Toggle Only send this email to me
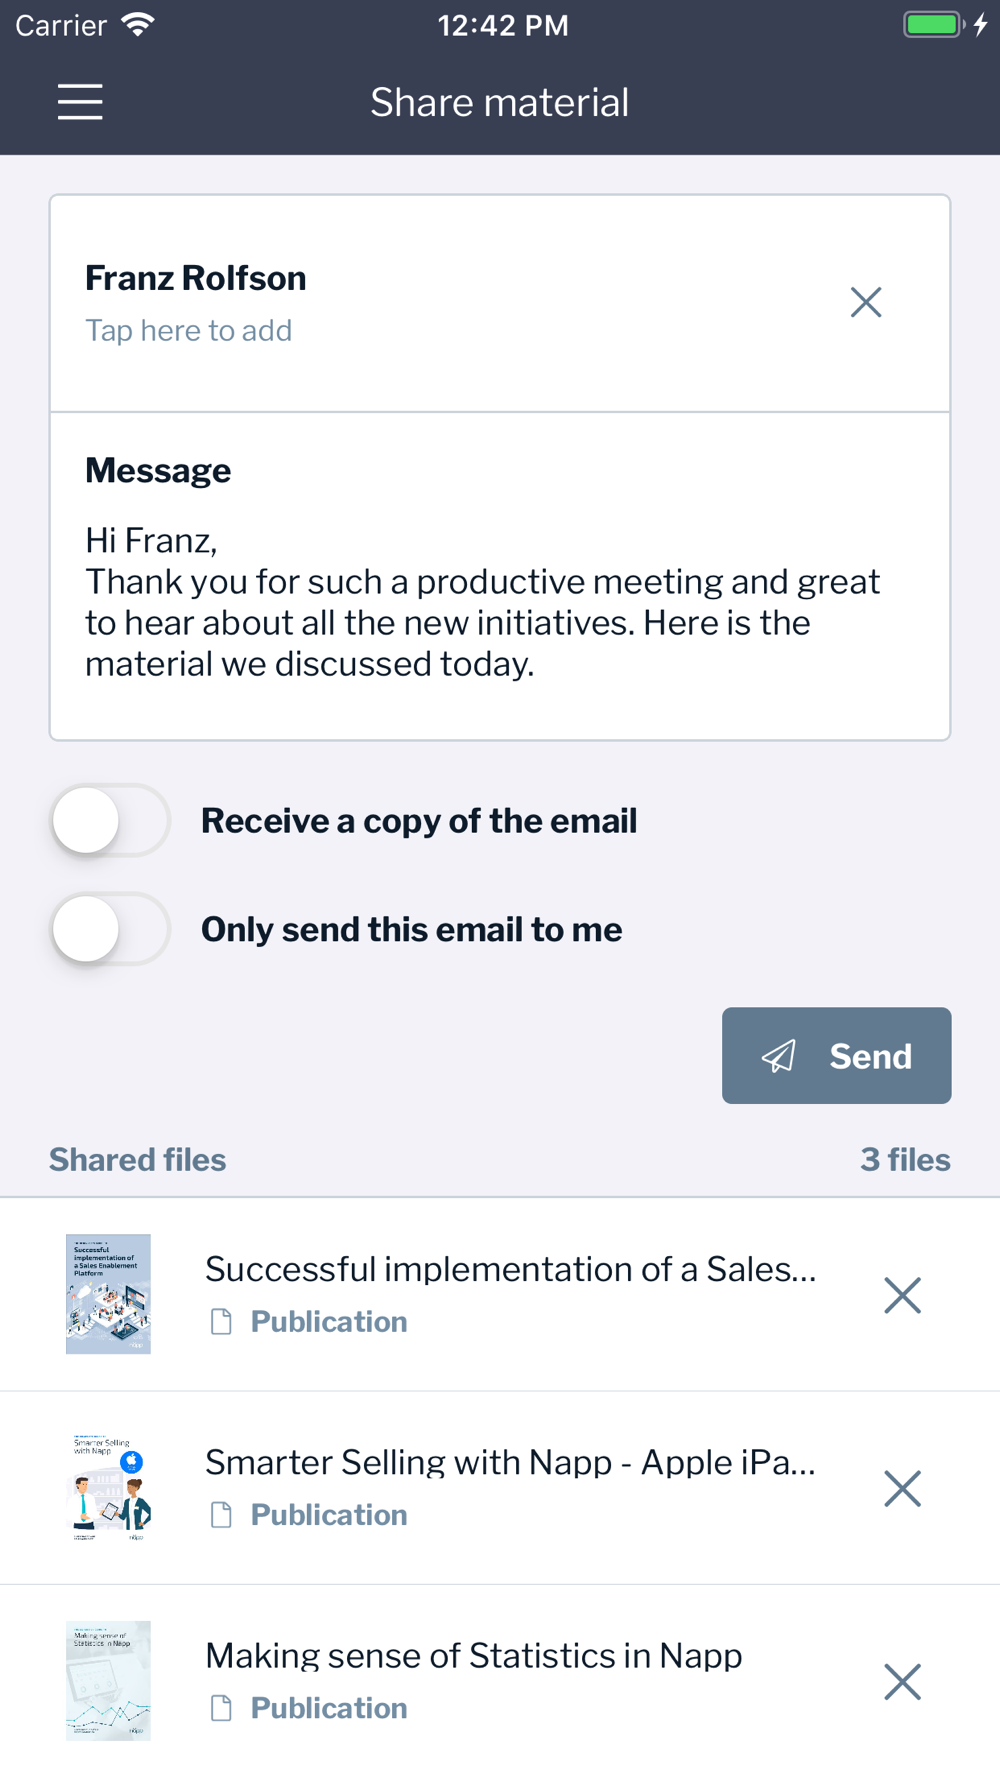The image size is (1000, 1778). pos(110,929)
